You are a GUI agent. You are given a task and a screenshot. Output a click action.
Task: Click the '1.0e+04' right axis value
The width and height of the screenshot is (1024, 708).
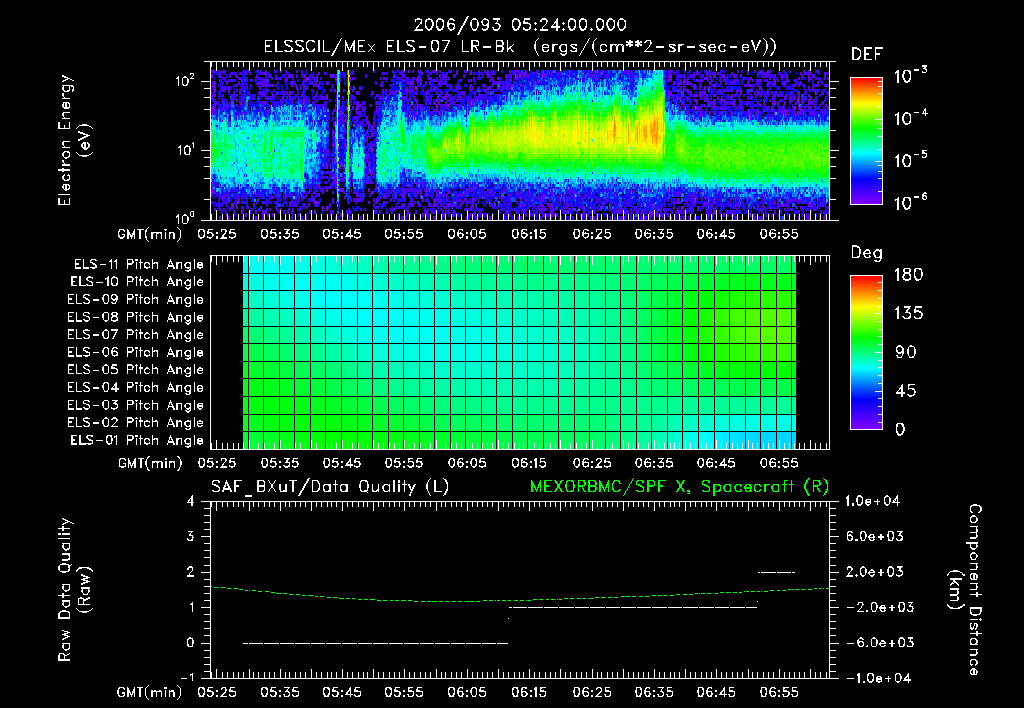pos(872,501)
